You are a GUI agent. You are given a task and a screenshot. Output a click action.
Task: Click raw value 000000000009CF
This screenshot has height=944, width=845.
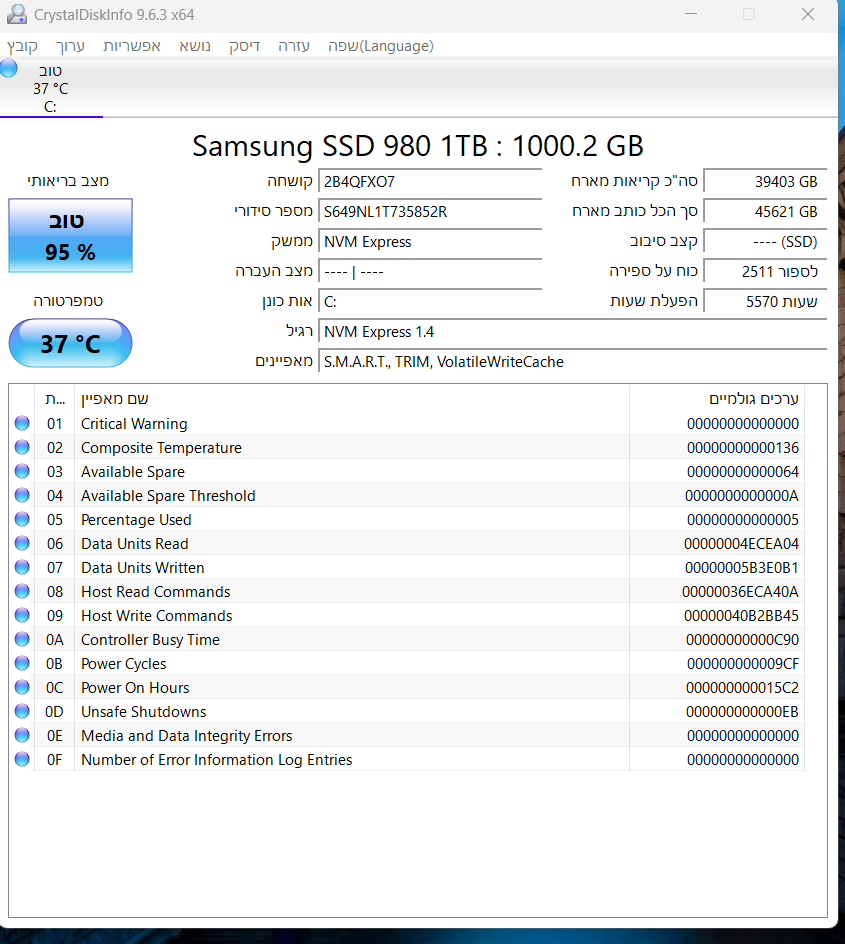point(743,663)
